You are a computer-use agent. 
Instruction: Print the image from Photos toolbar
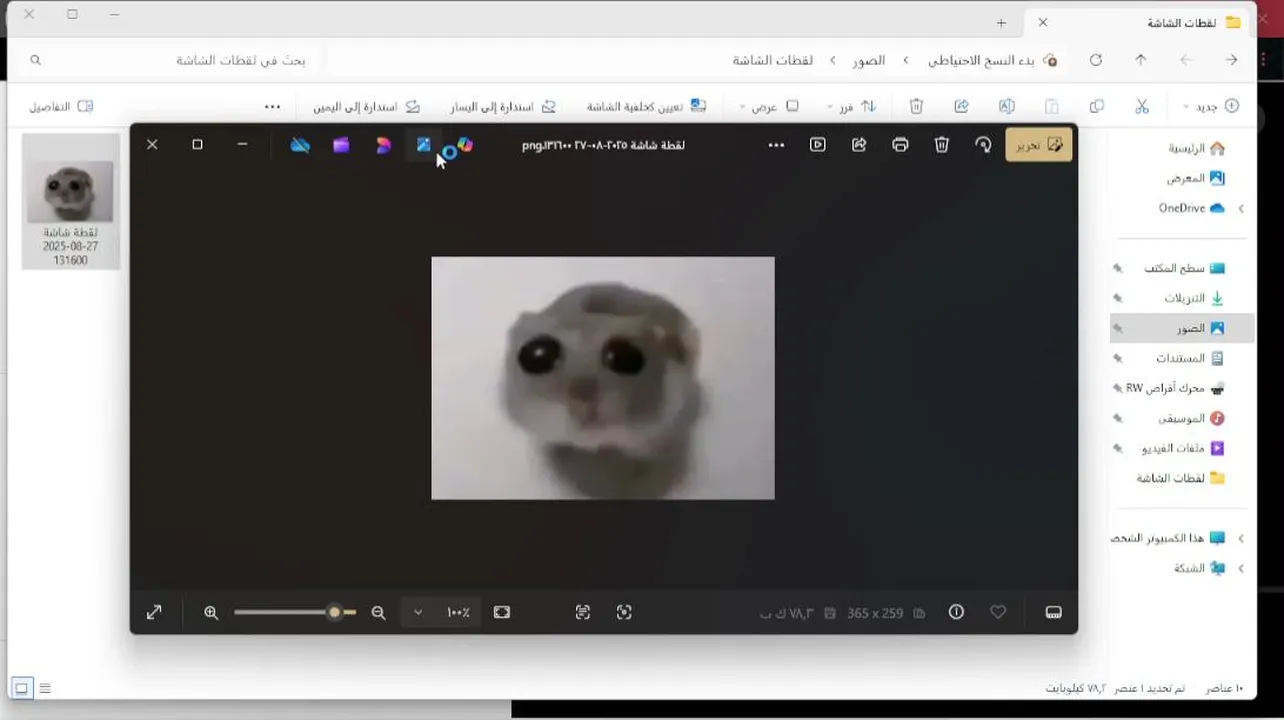900,145
